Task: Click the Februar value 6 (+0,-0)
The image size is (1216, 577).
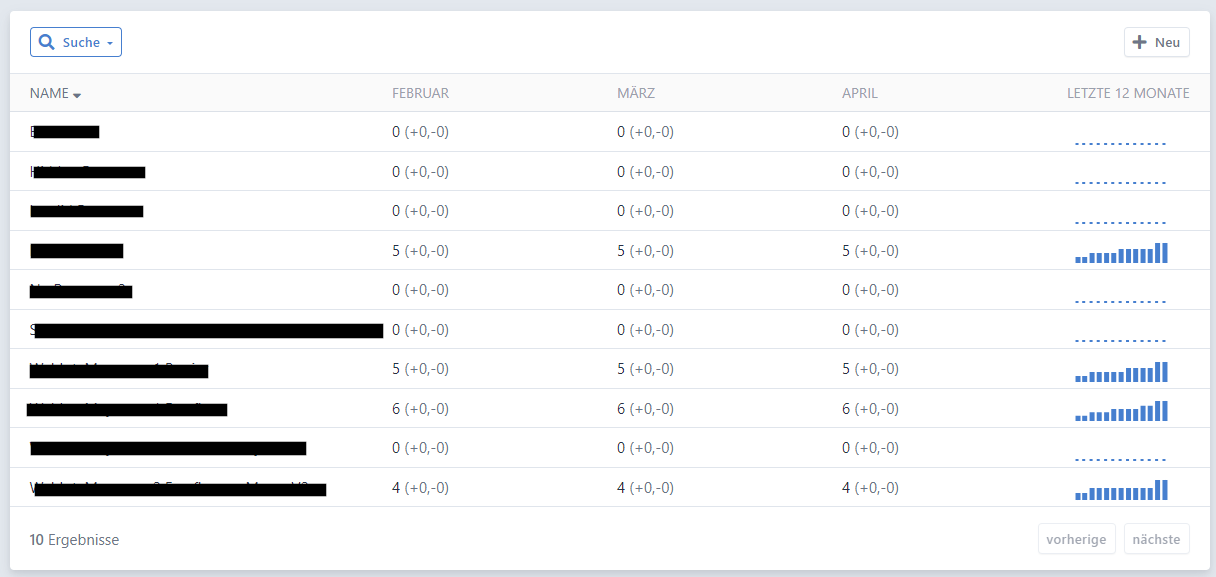Action: pyautogui.click(x=420, y=409)
